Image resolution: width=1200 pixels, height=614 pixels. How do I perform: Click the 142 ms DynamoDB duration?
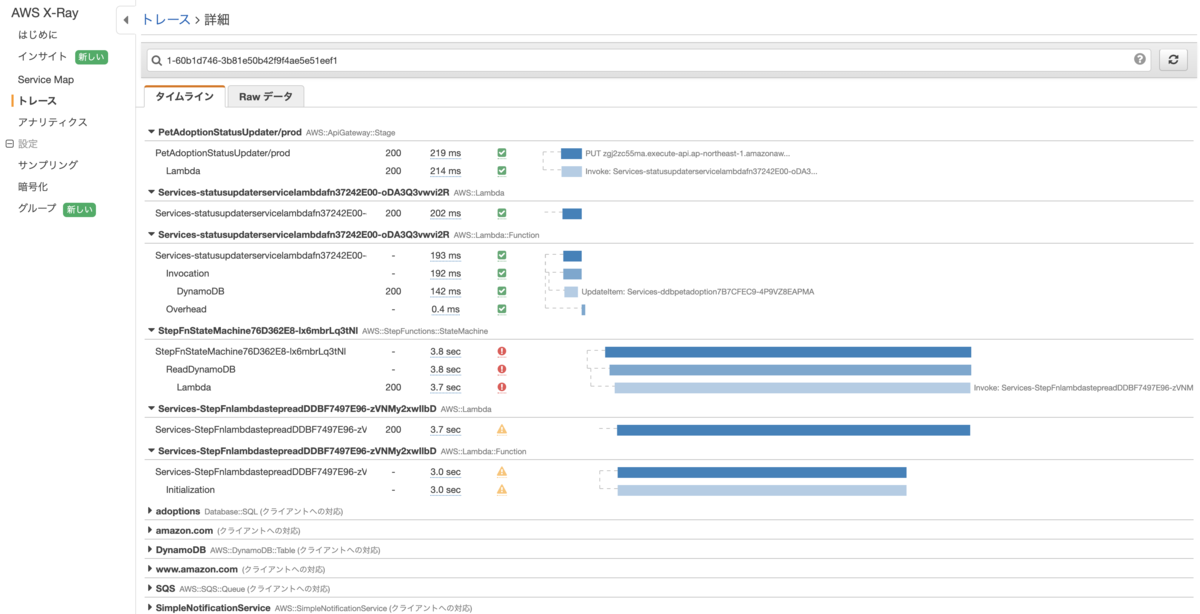pos(445,291)
